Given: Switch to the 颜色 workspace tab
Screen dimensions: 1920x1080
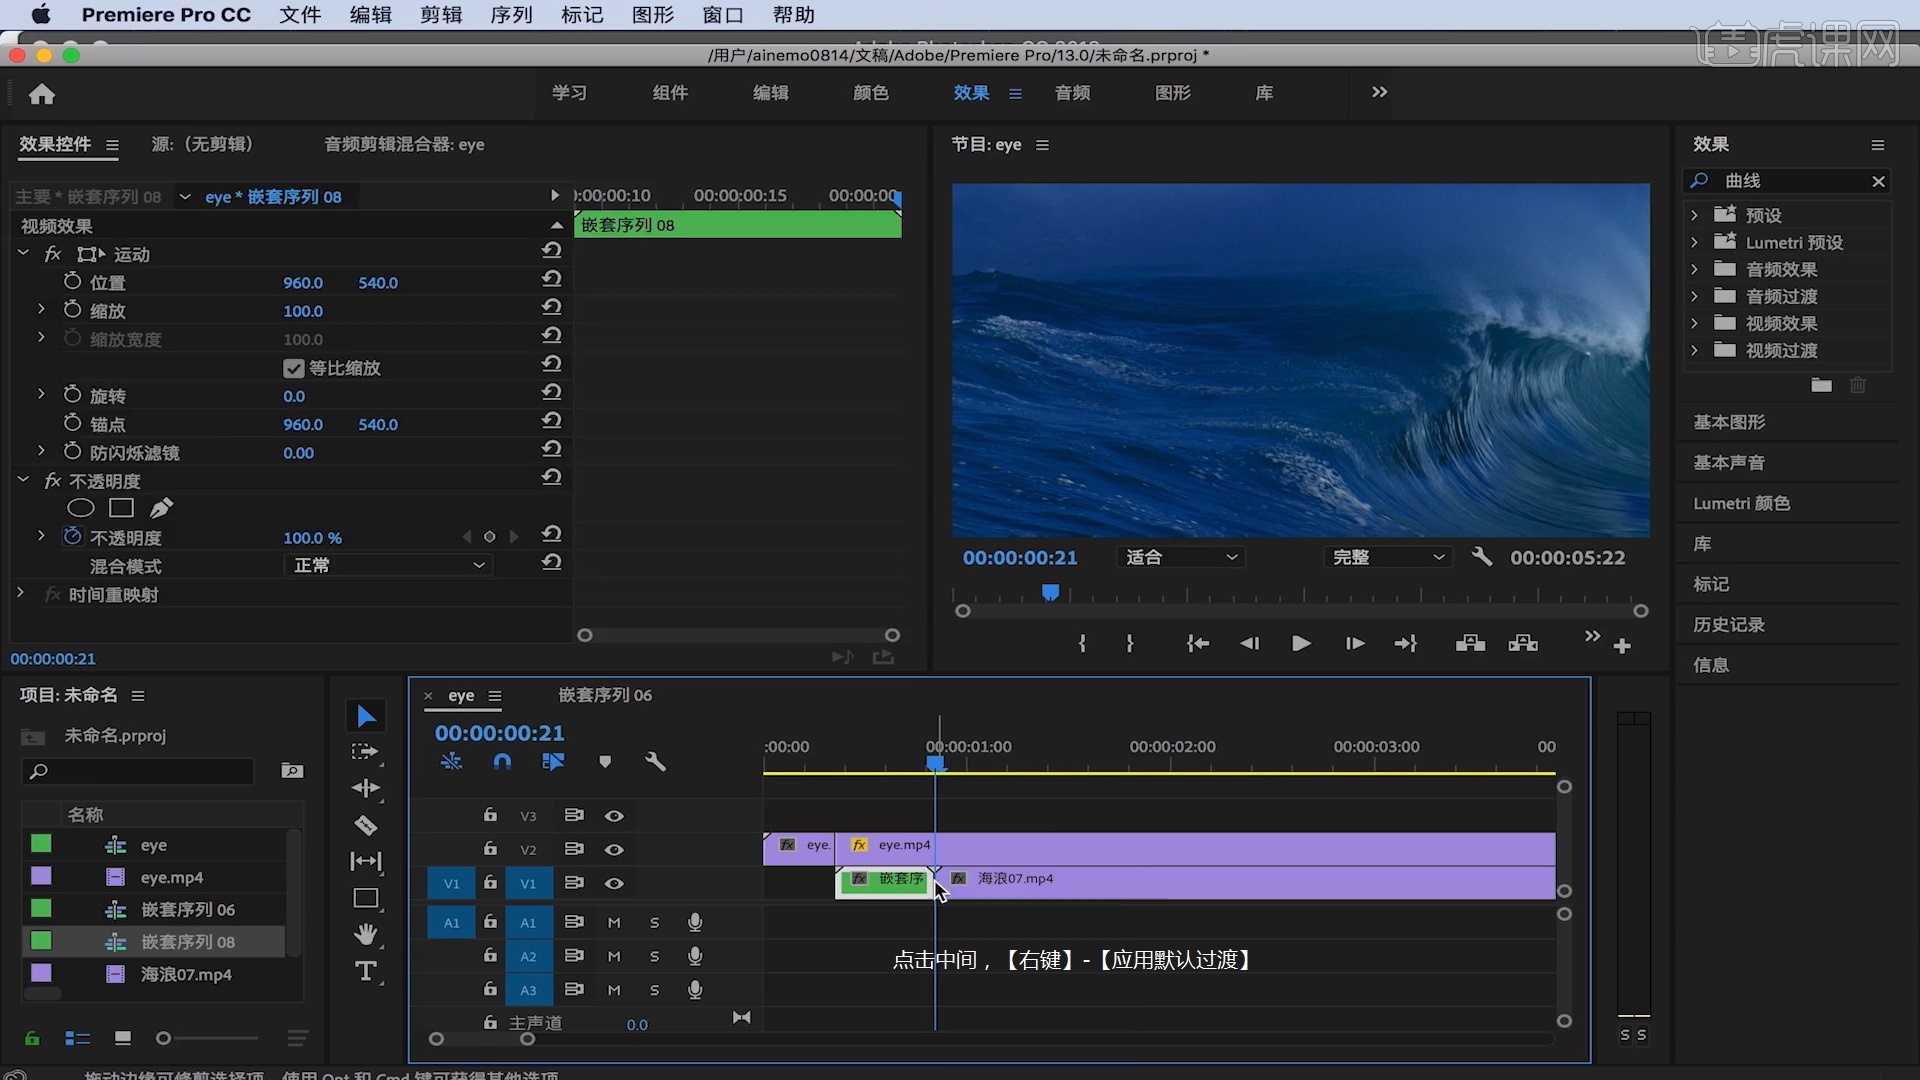Looking at the screenshot, I should click(871, 93).
